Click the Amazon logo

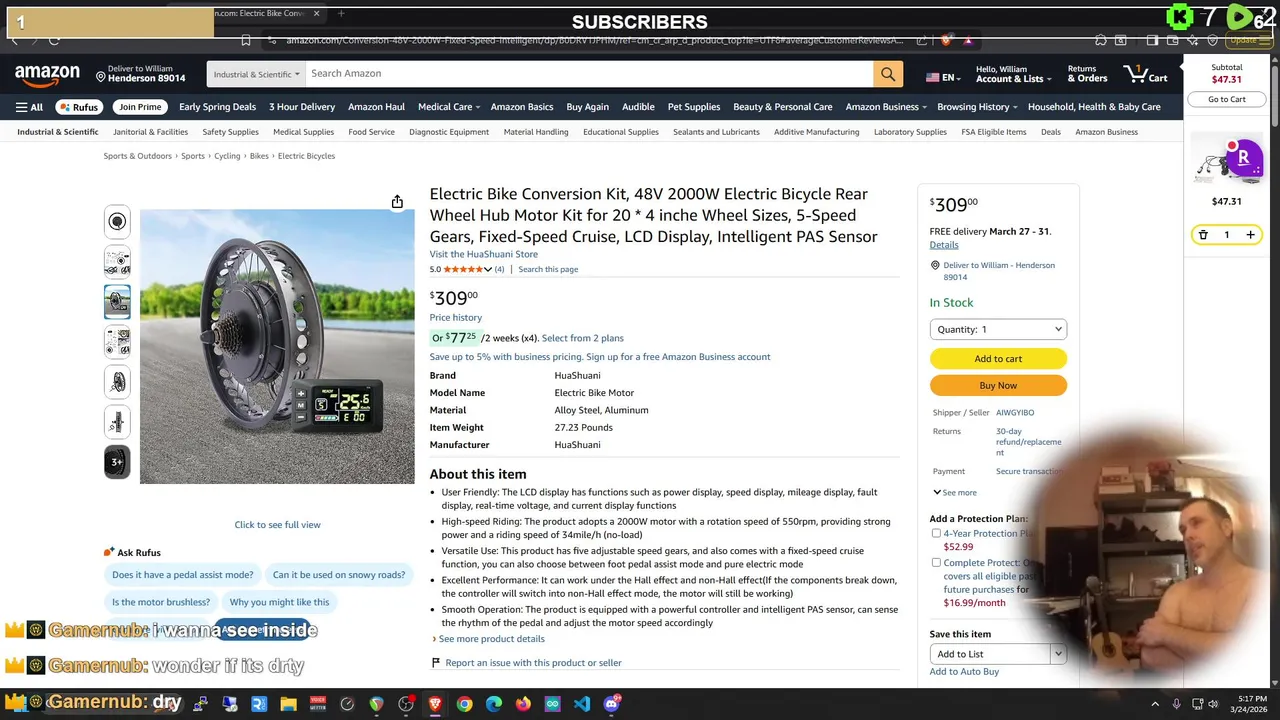[47, 75]
